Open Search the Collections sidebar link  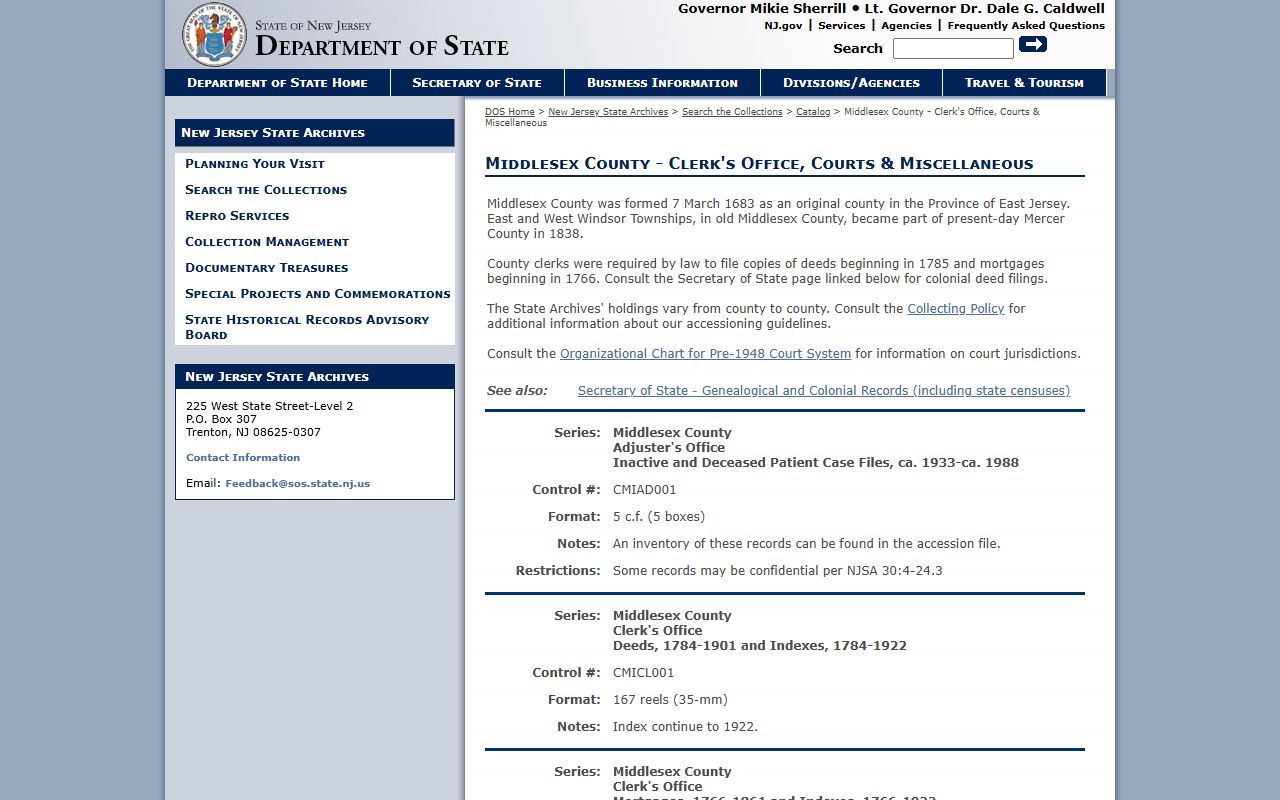[266, 190]
